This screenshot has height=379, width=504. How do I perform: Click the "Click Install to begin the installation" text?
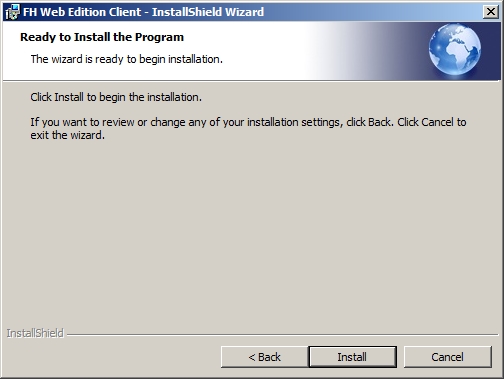[116, 97]
